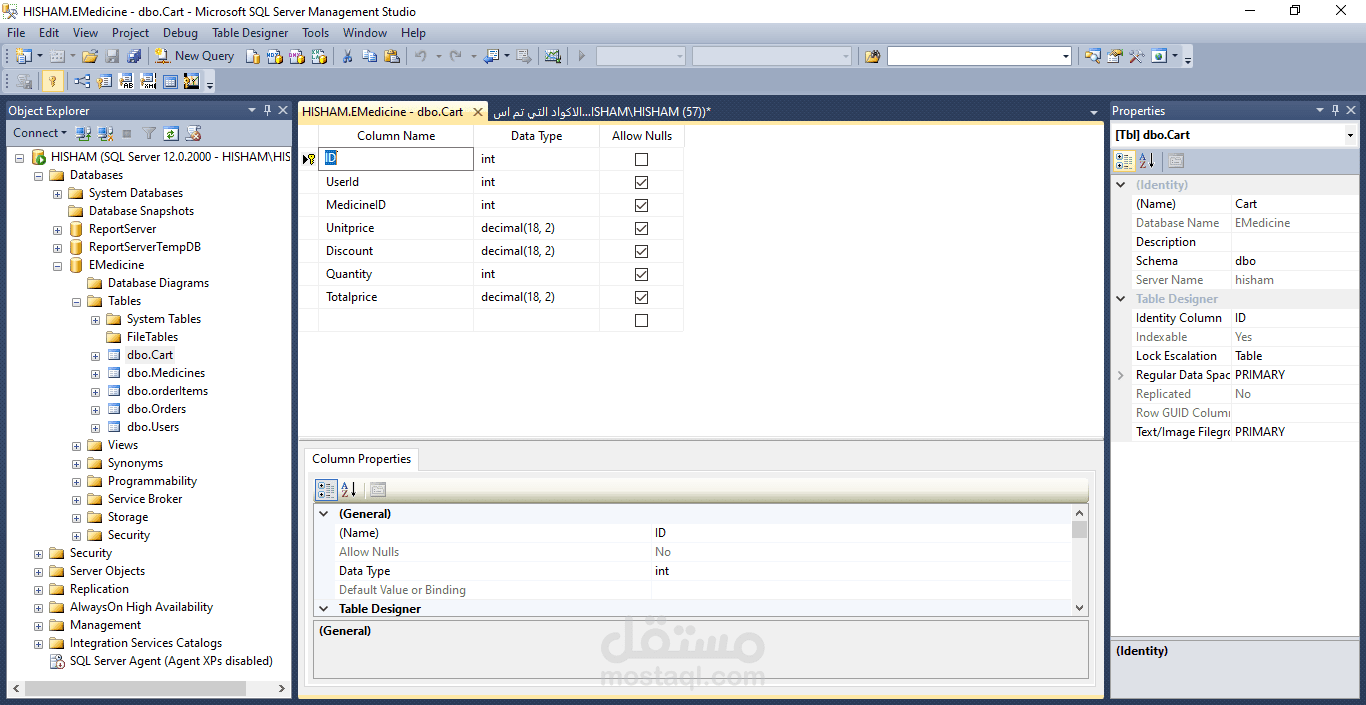Open the File menu
This screenshot has width=1366, height=705.
tap(16, 33)
